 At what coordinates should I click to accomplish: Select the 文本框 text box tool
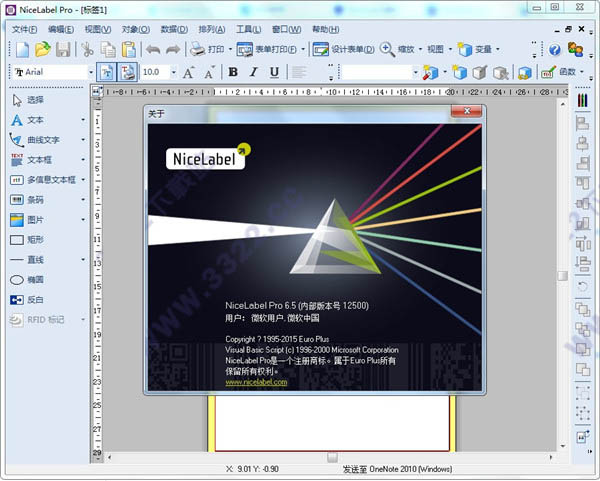[x=31, y=160]
